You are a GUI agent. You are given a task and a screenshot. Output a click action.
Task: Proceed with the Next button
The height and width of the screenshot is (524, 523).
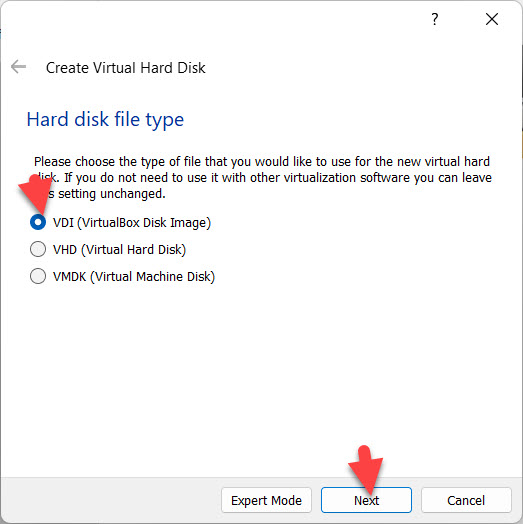366,500
